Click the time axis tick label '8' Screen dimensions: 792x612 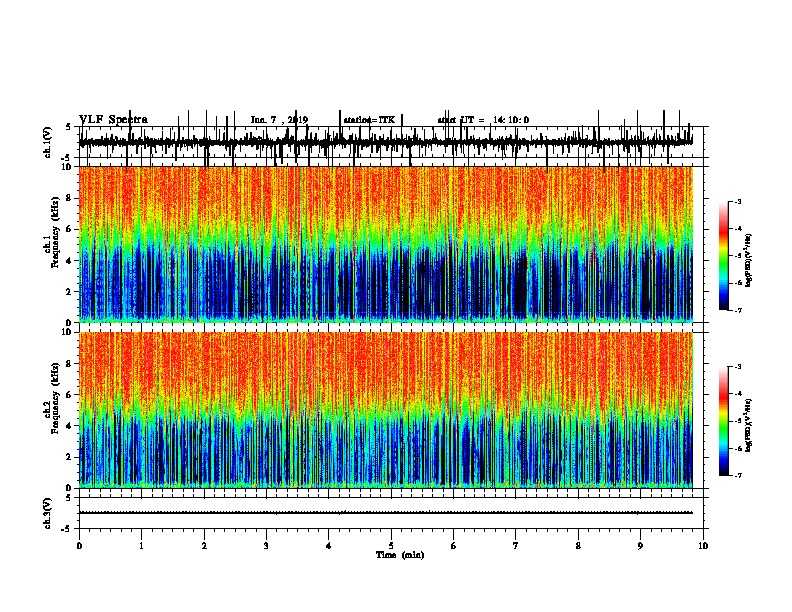(x=578, y=546)
